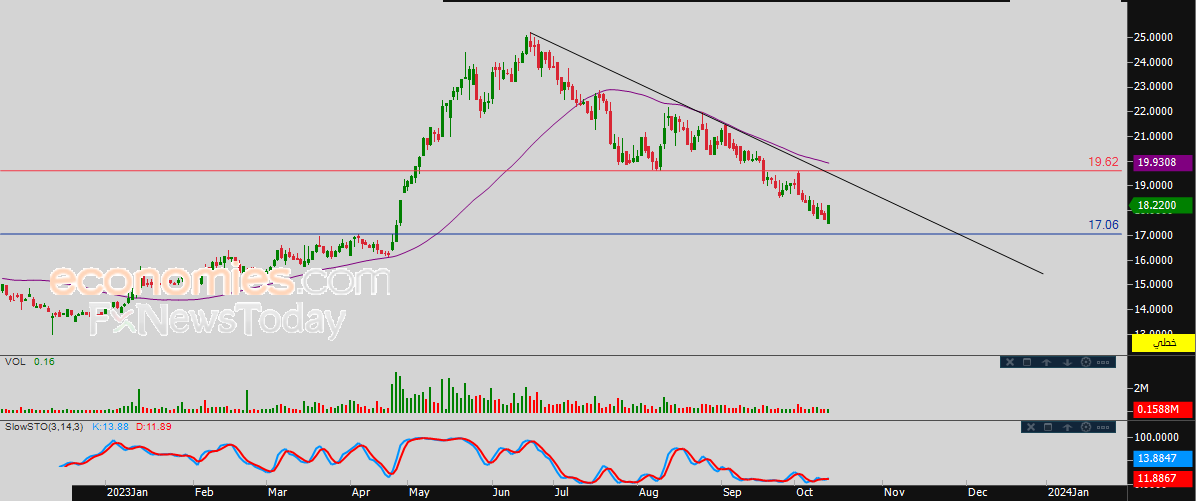Click the purple 19.9308 moving average tag
The width and height of the screenshot is (1196, 501).
point(1162,161)
